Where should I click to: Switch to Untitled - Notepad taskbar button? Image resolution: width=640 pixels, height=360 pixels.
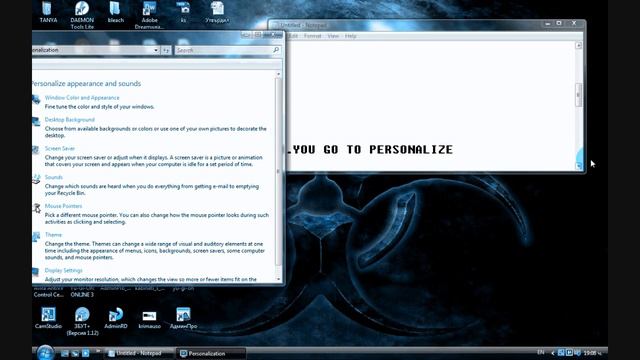(140, 353)
